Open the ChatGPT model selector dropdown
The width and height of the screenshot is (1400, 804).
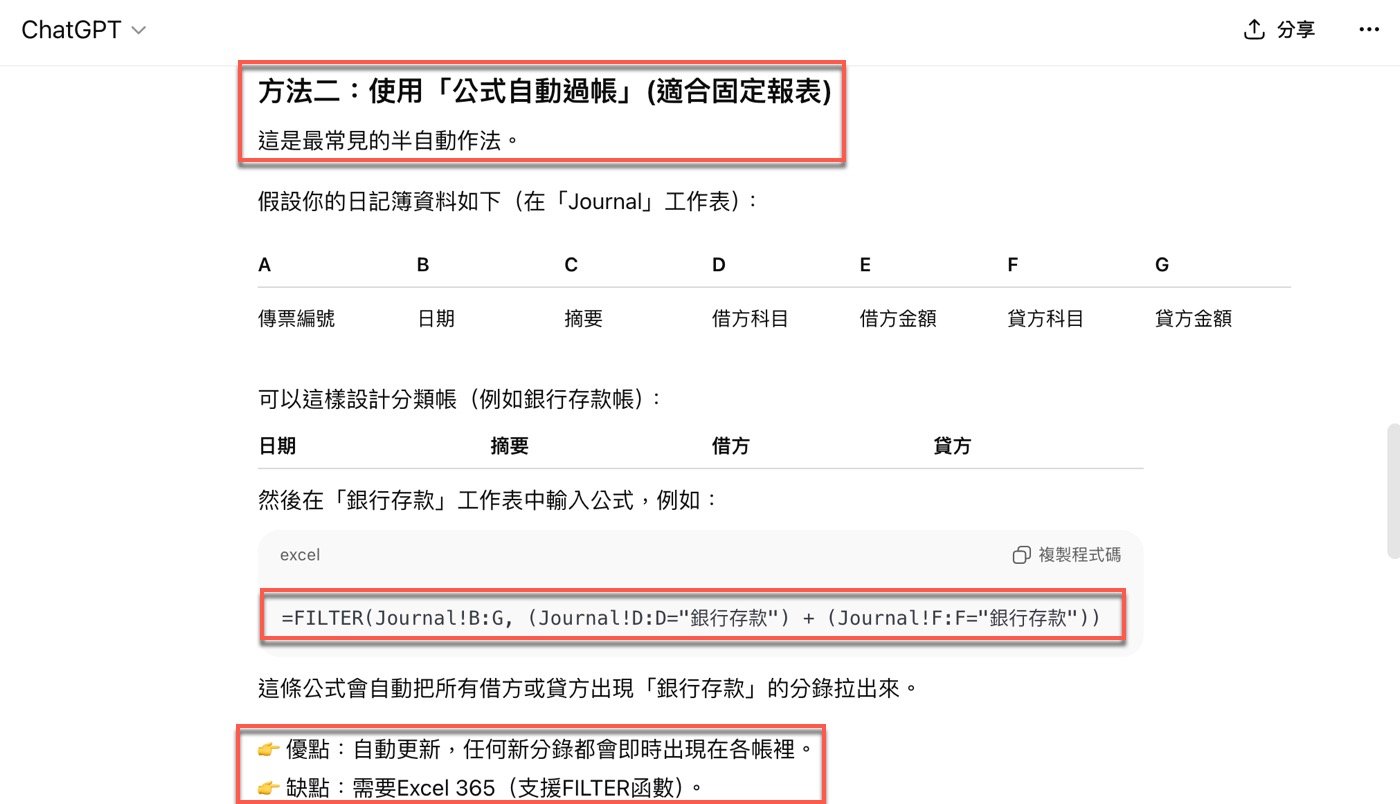(85, 30)
